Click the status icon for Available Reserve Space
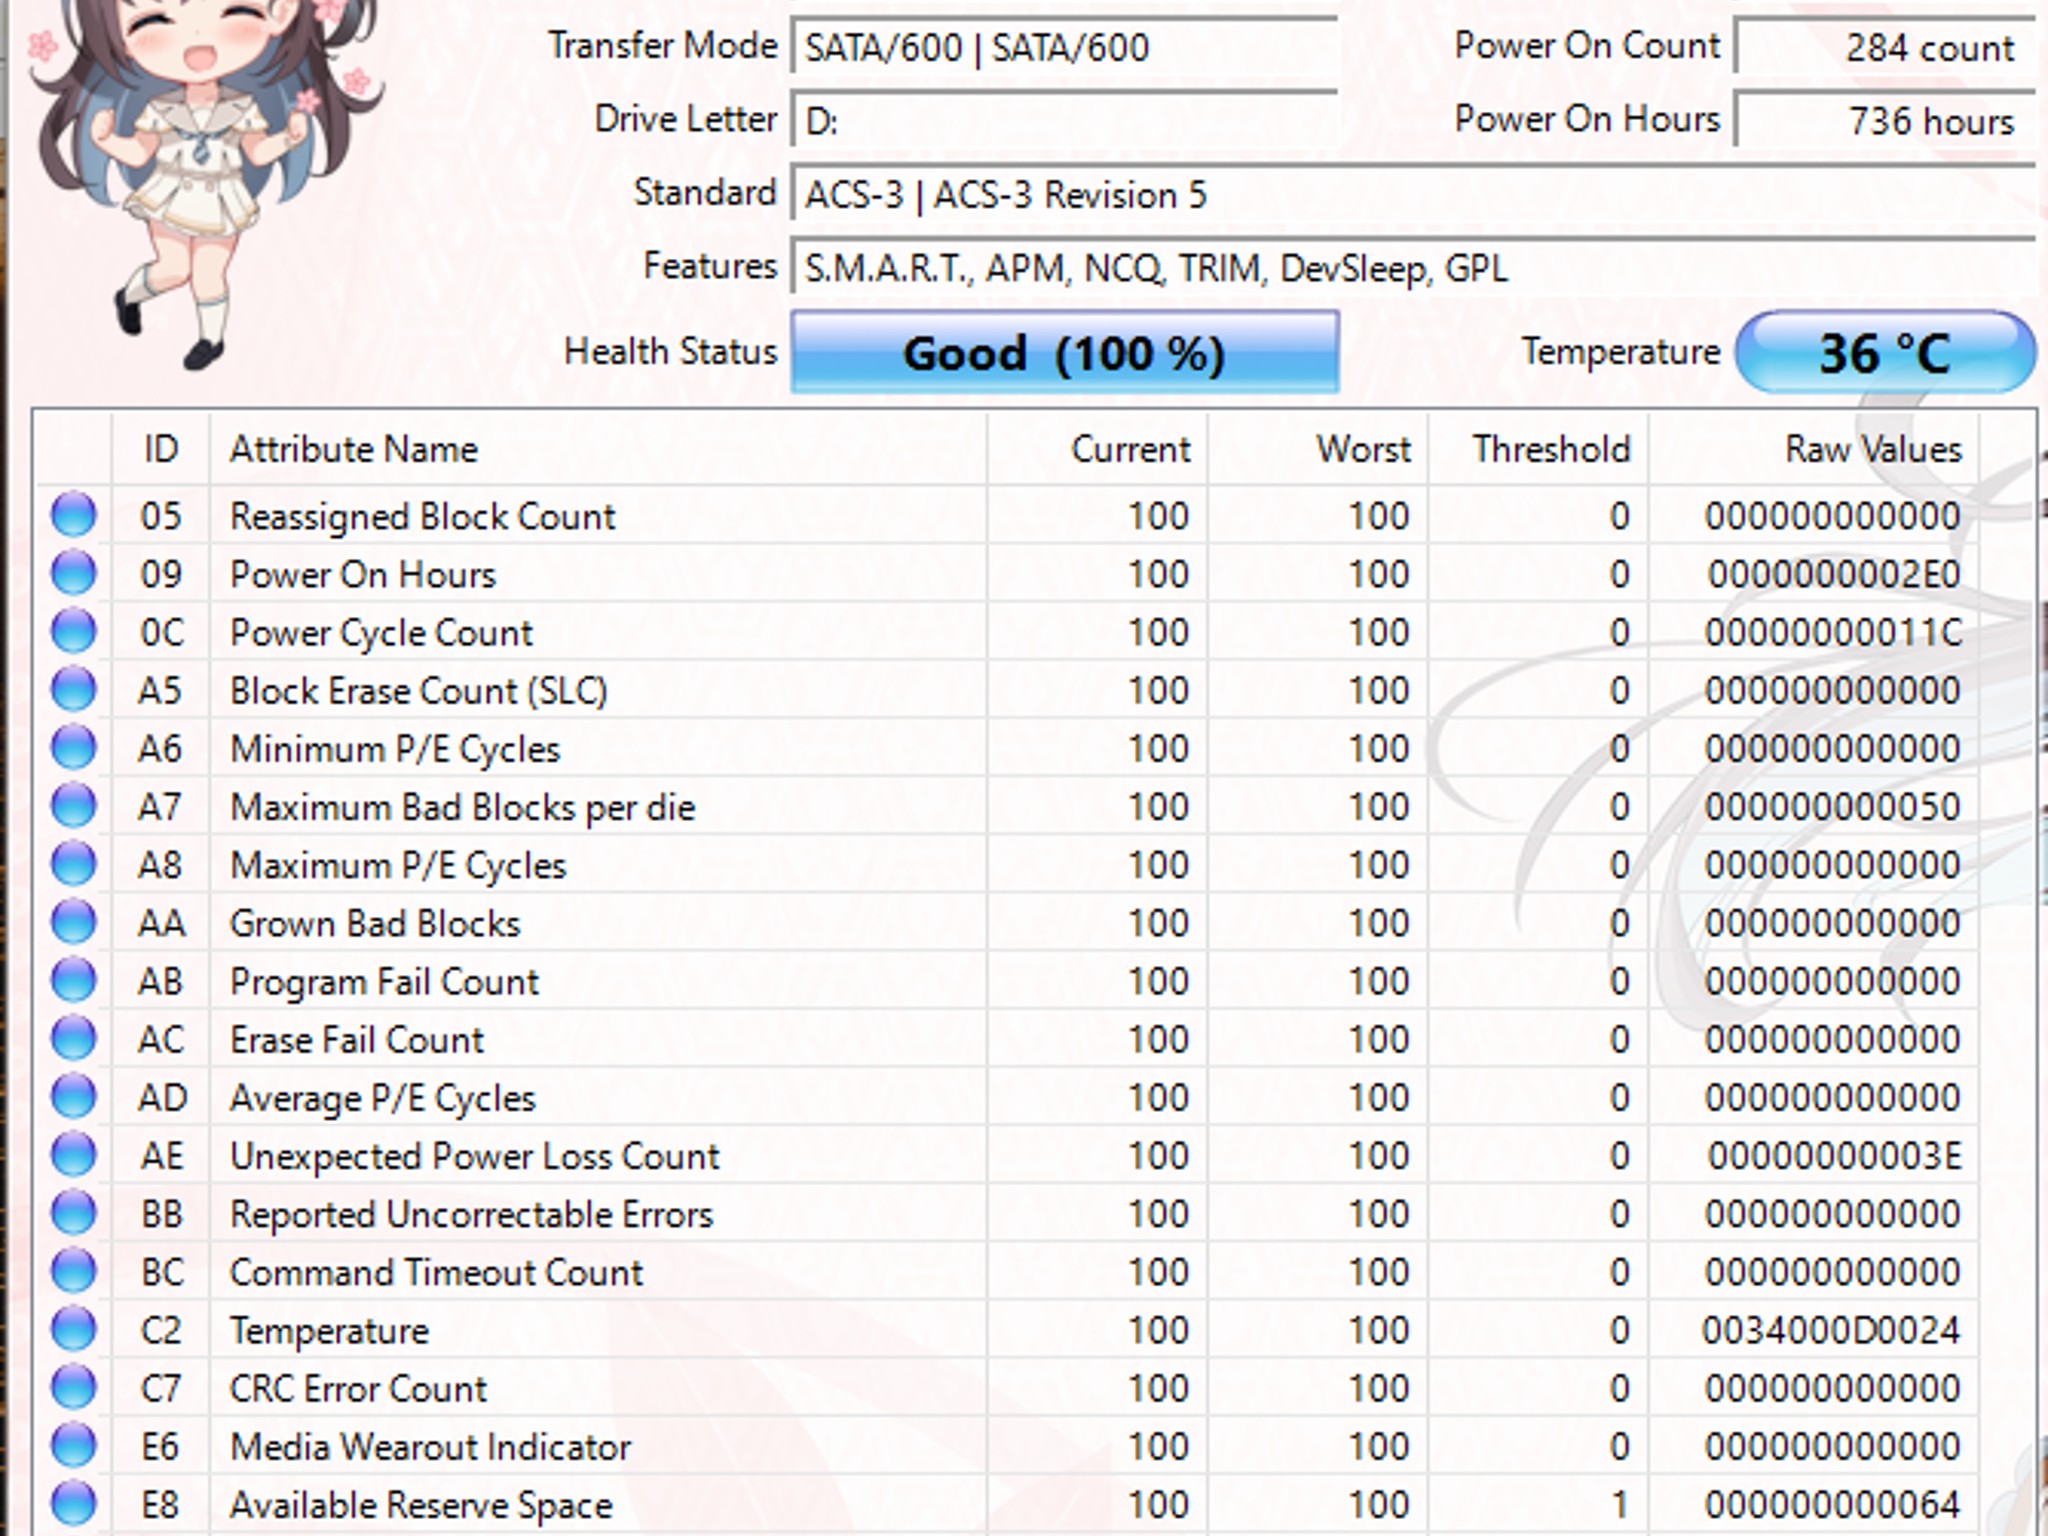Screen dimensions: 2048x1536 coord(74,1503)
